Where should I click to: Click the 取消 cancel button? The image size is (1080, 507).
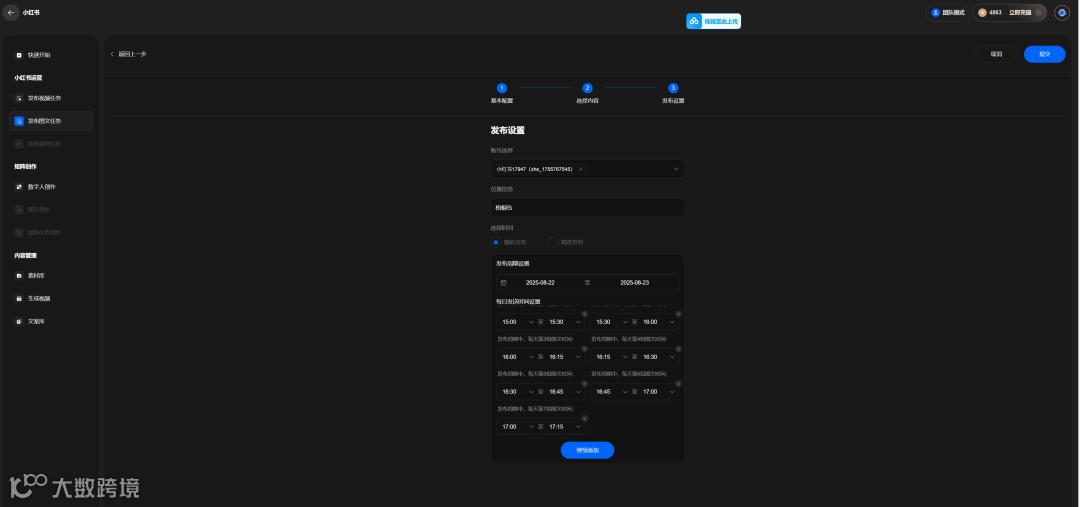pos(996,54)
